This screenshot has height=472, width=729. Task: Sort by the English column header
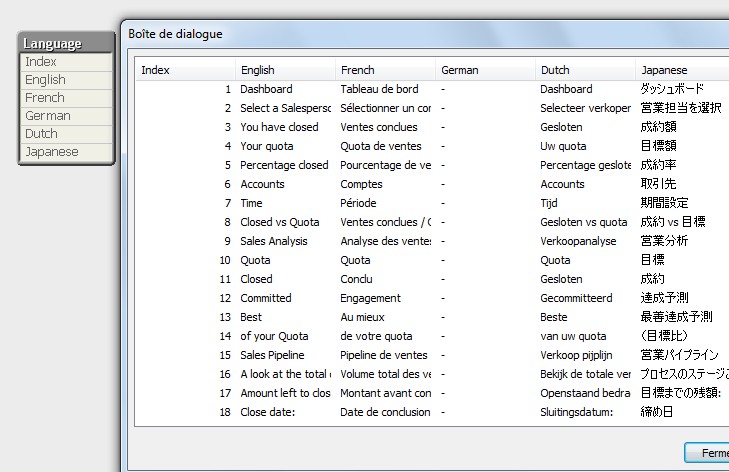tap(285, 70)
